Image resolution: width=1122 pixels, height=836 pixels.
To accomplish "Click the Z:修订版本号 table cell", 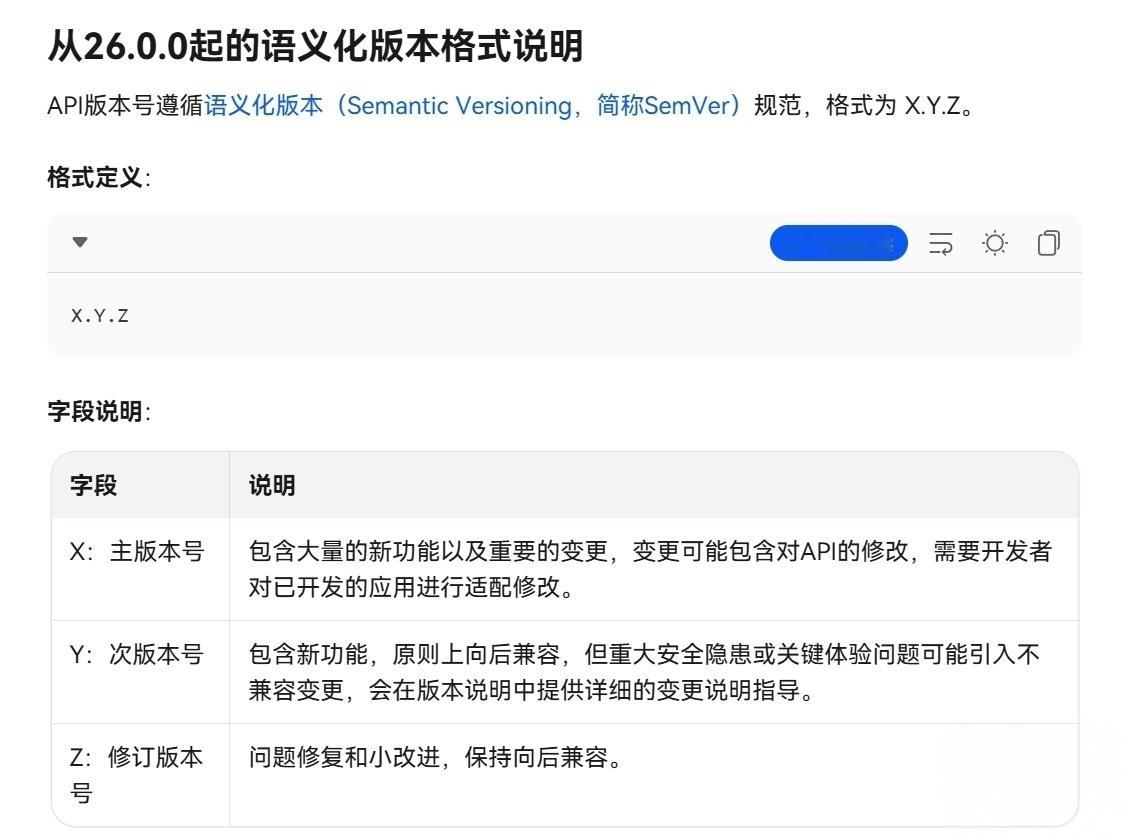I will pos(137,774).
